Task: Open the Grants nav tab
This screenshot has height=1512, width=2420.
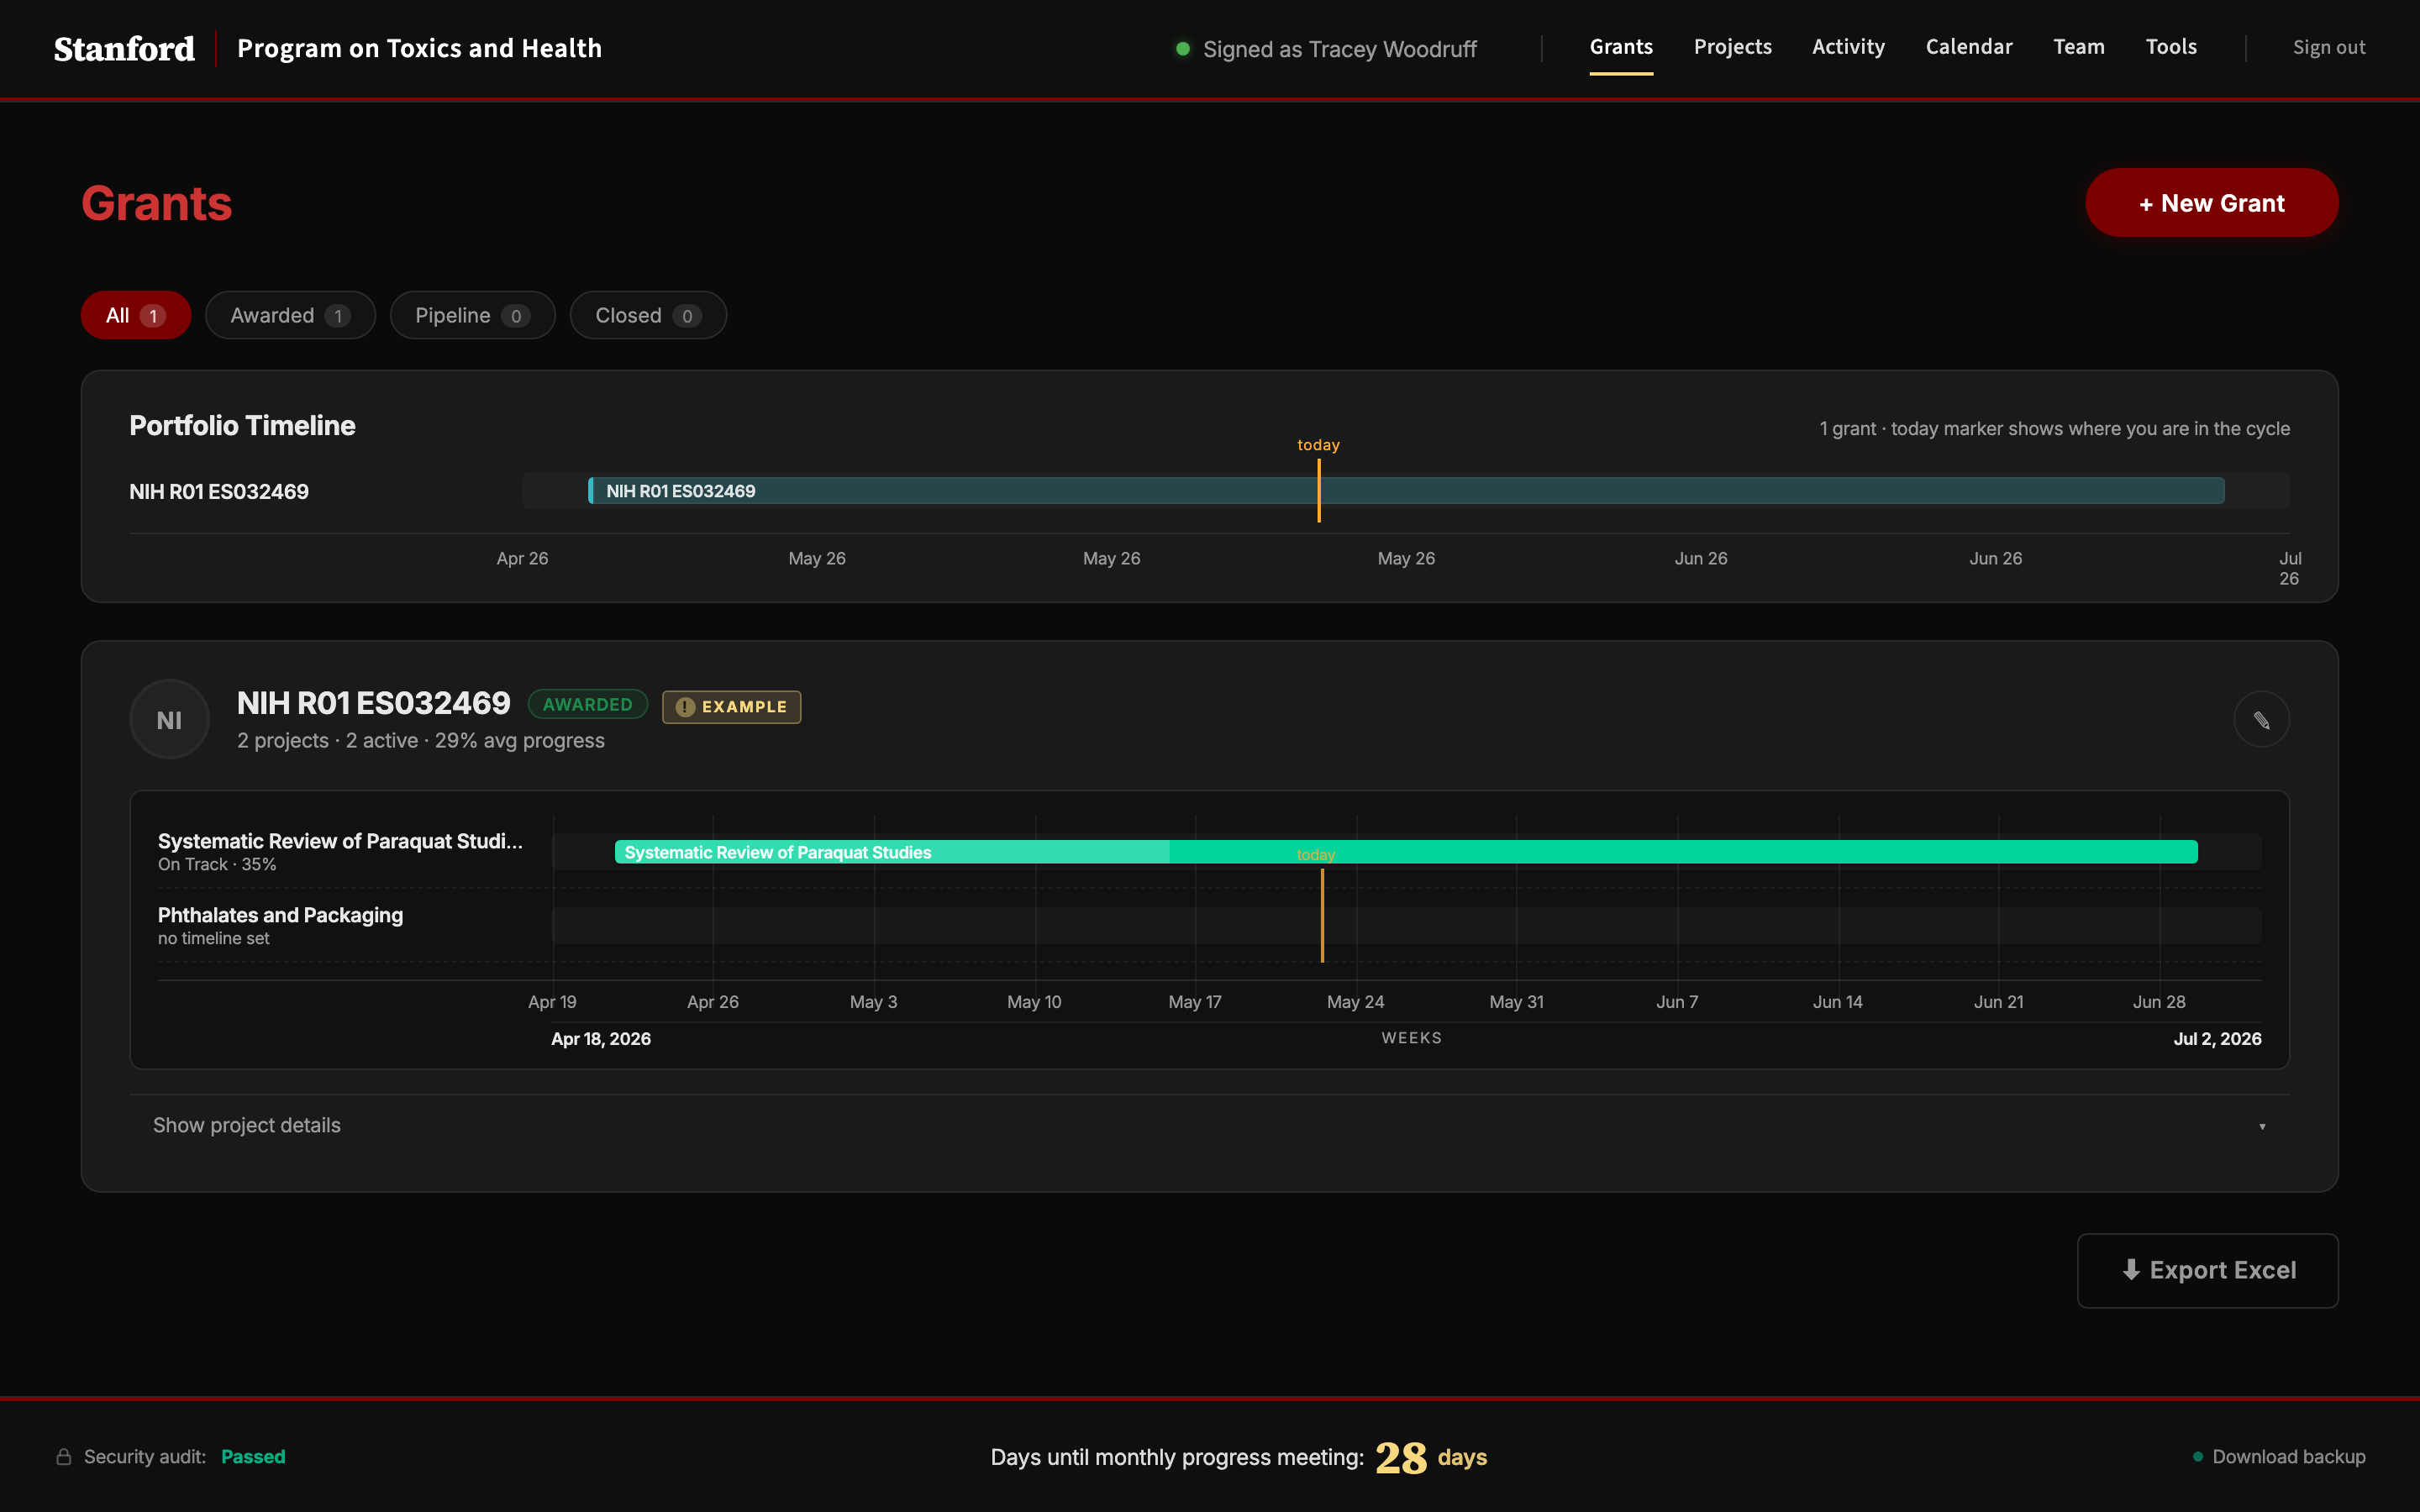Action: click(1621, 47)
